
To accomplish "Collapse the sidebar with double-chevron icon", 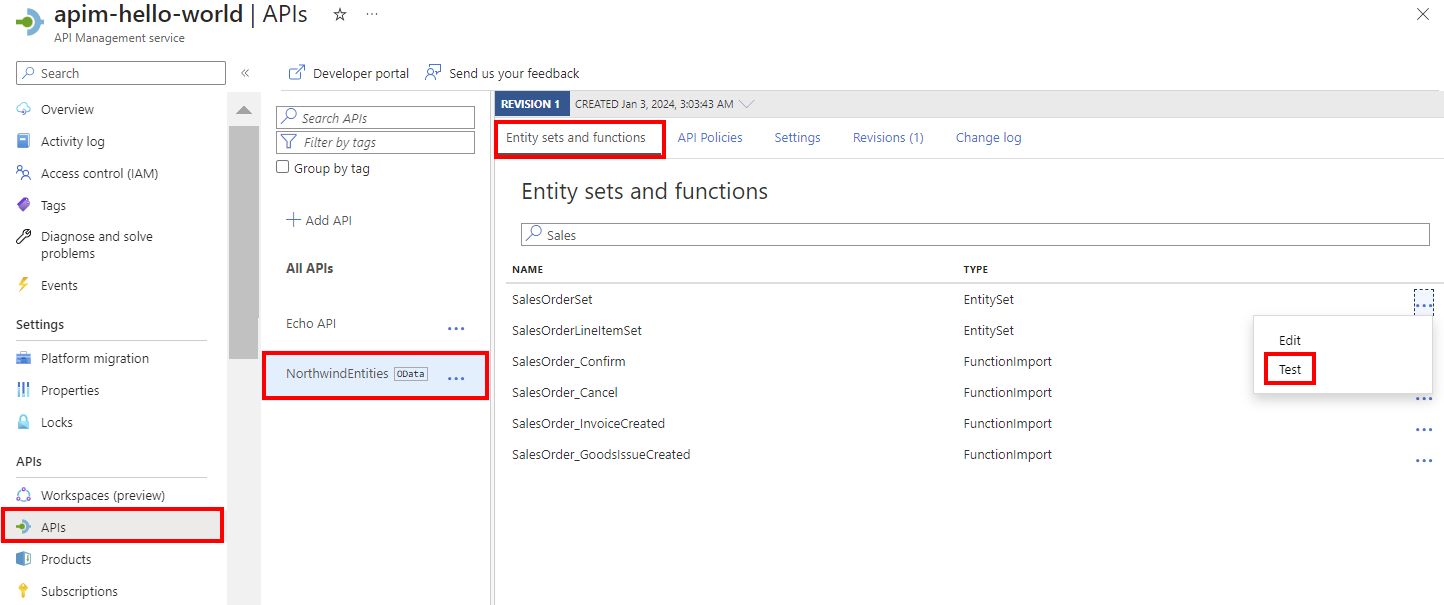I will 245,73.
